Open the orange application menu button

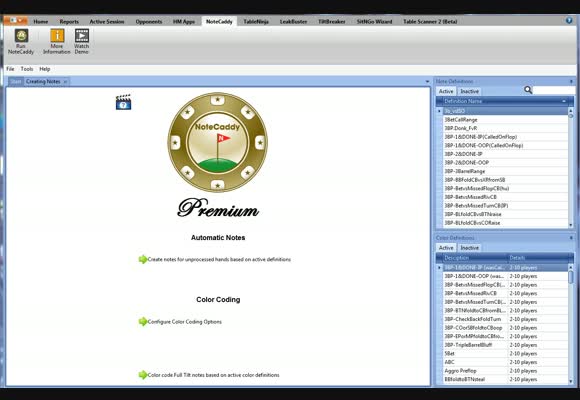point(16,20)
